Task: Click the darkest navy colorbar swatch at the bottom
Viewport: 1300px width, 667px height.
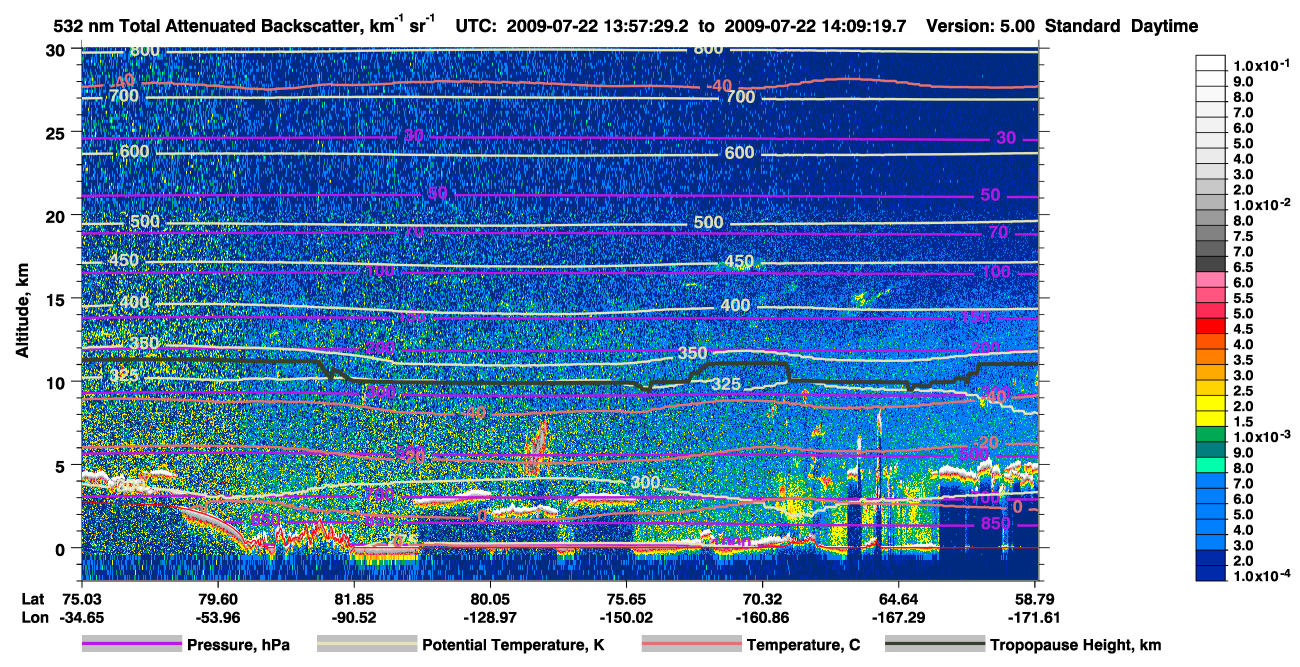Action: pos(1212,573)
